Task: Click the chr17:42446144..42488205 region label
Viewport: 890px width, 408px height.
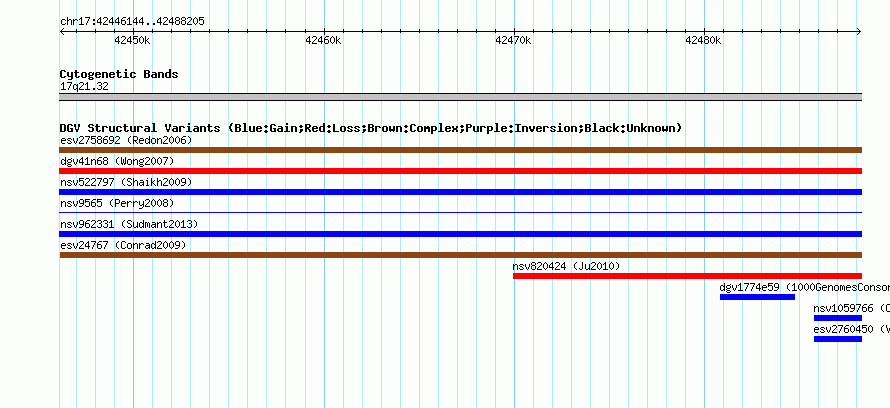Action: (132, 22)
